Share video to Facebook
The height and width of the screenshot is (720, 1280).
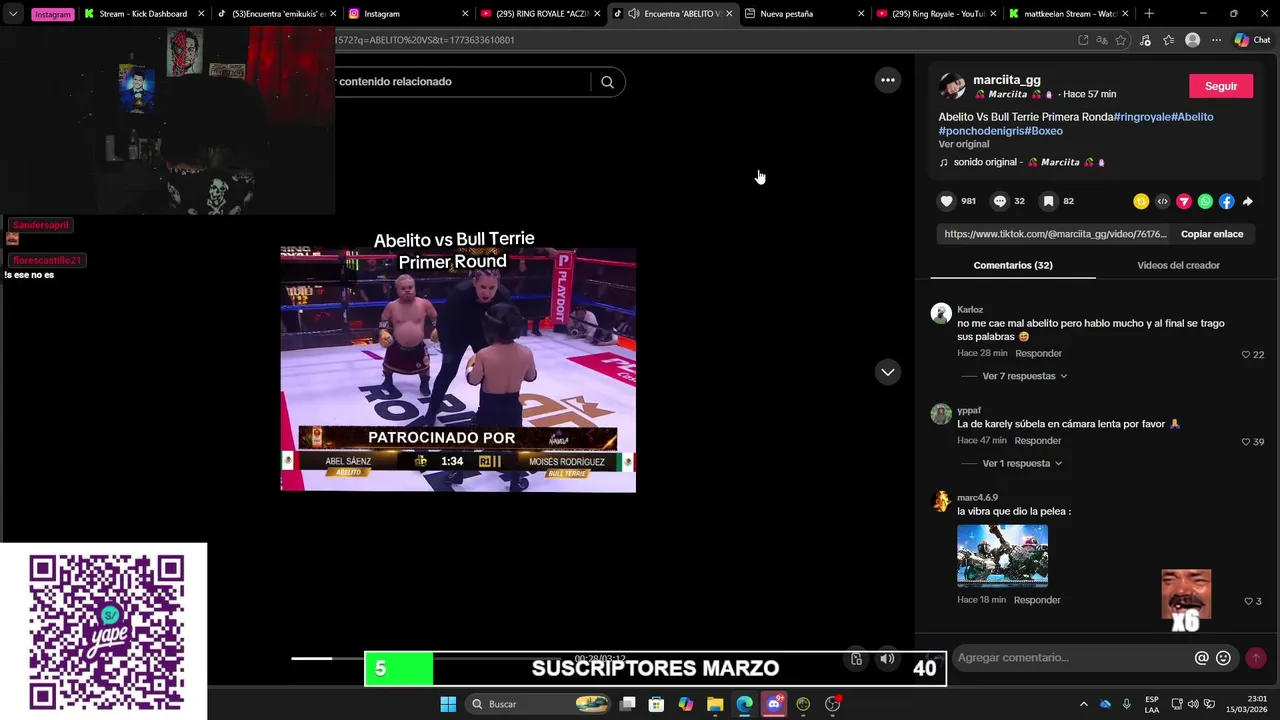[x=1227, y=201]
